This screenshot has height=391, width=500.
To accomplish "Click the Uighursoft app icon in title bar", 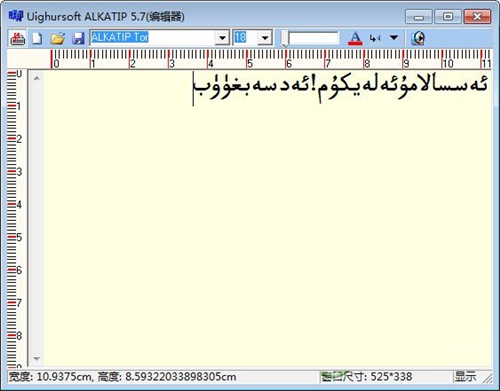I will coord(16,16).
